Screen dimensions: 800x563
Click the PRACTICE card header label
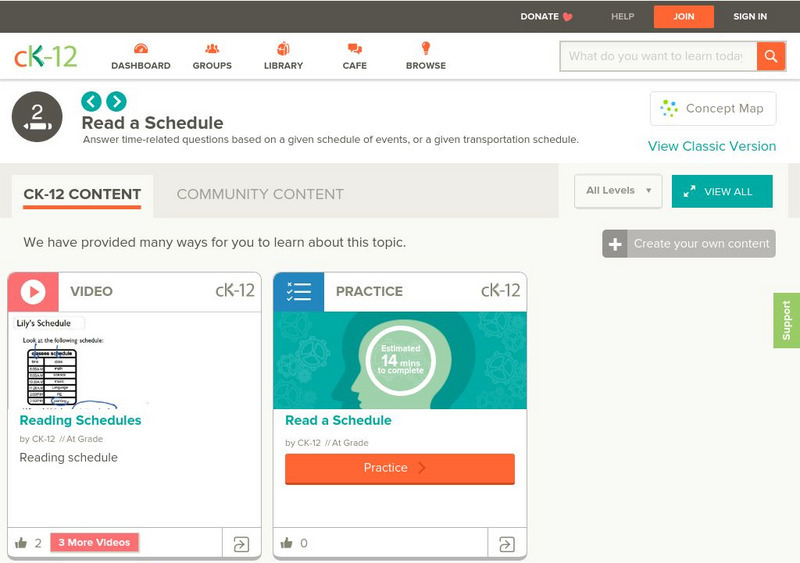pos(369,291)
